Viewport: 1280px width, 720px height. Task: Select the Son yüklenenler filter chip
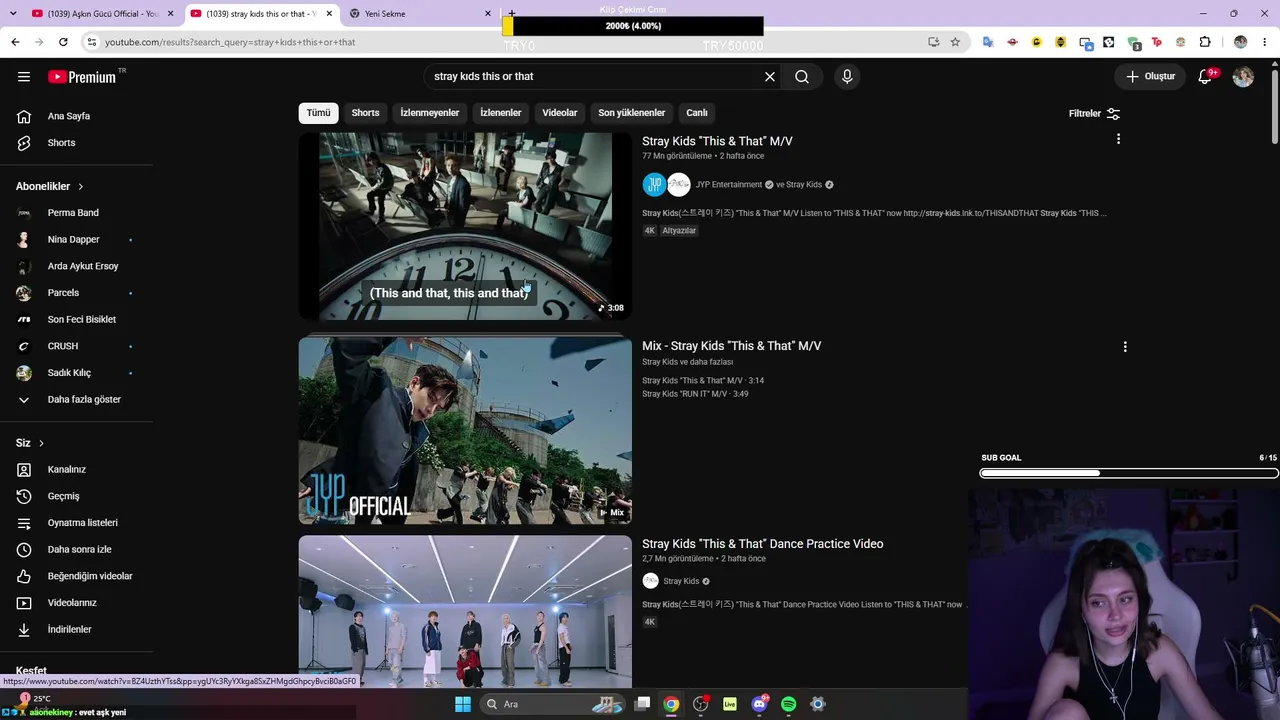631,113
